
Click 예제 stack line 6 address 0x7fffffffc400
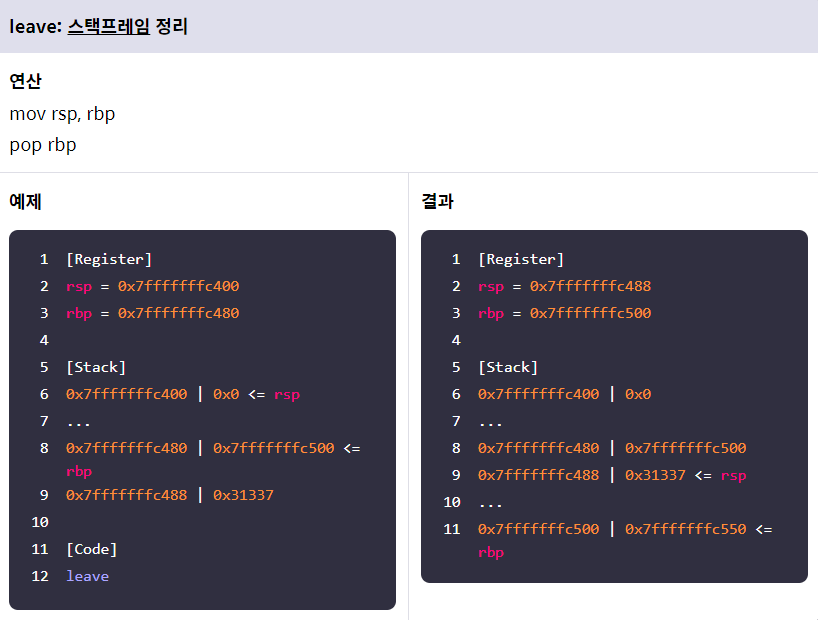[126, 394]
